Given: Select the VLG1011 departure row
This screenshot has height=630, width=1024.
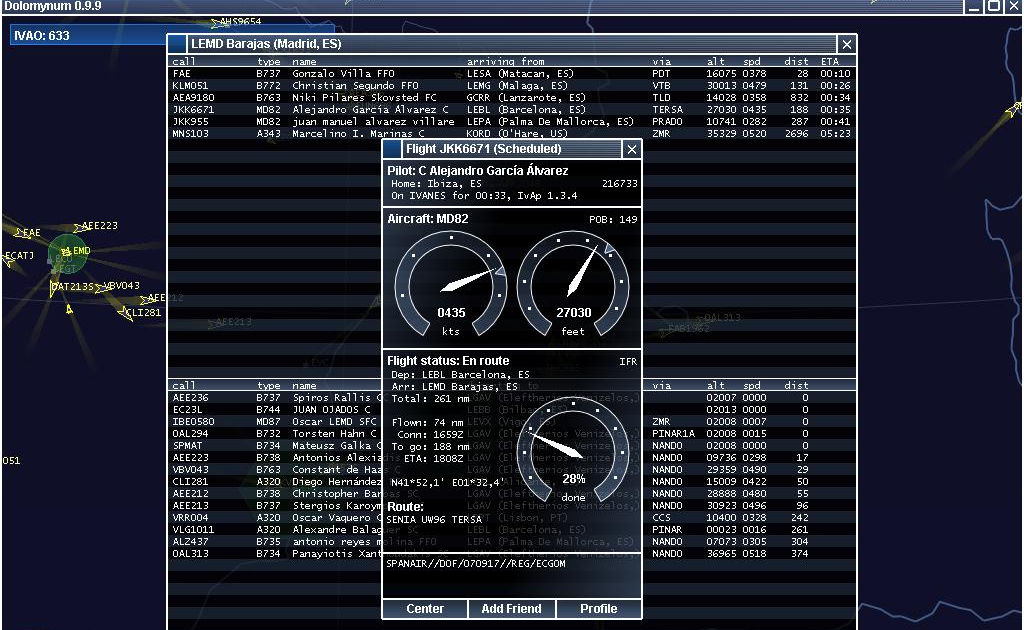Looking at the screenshot, I should point(511,529).
